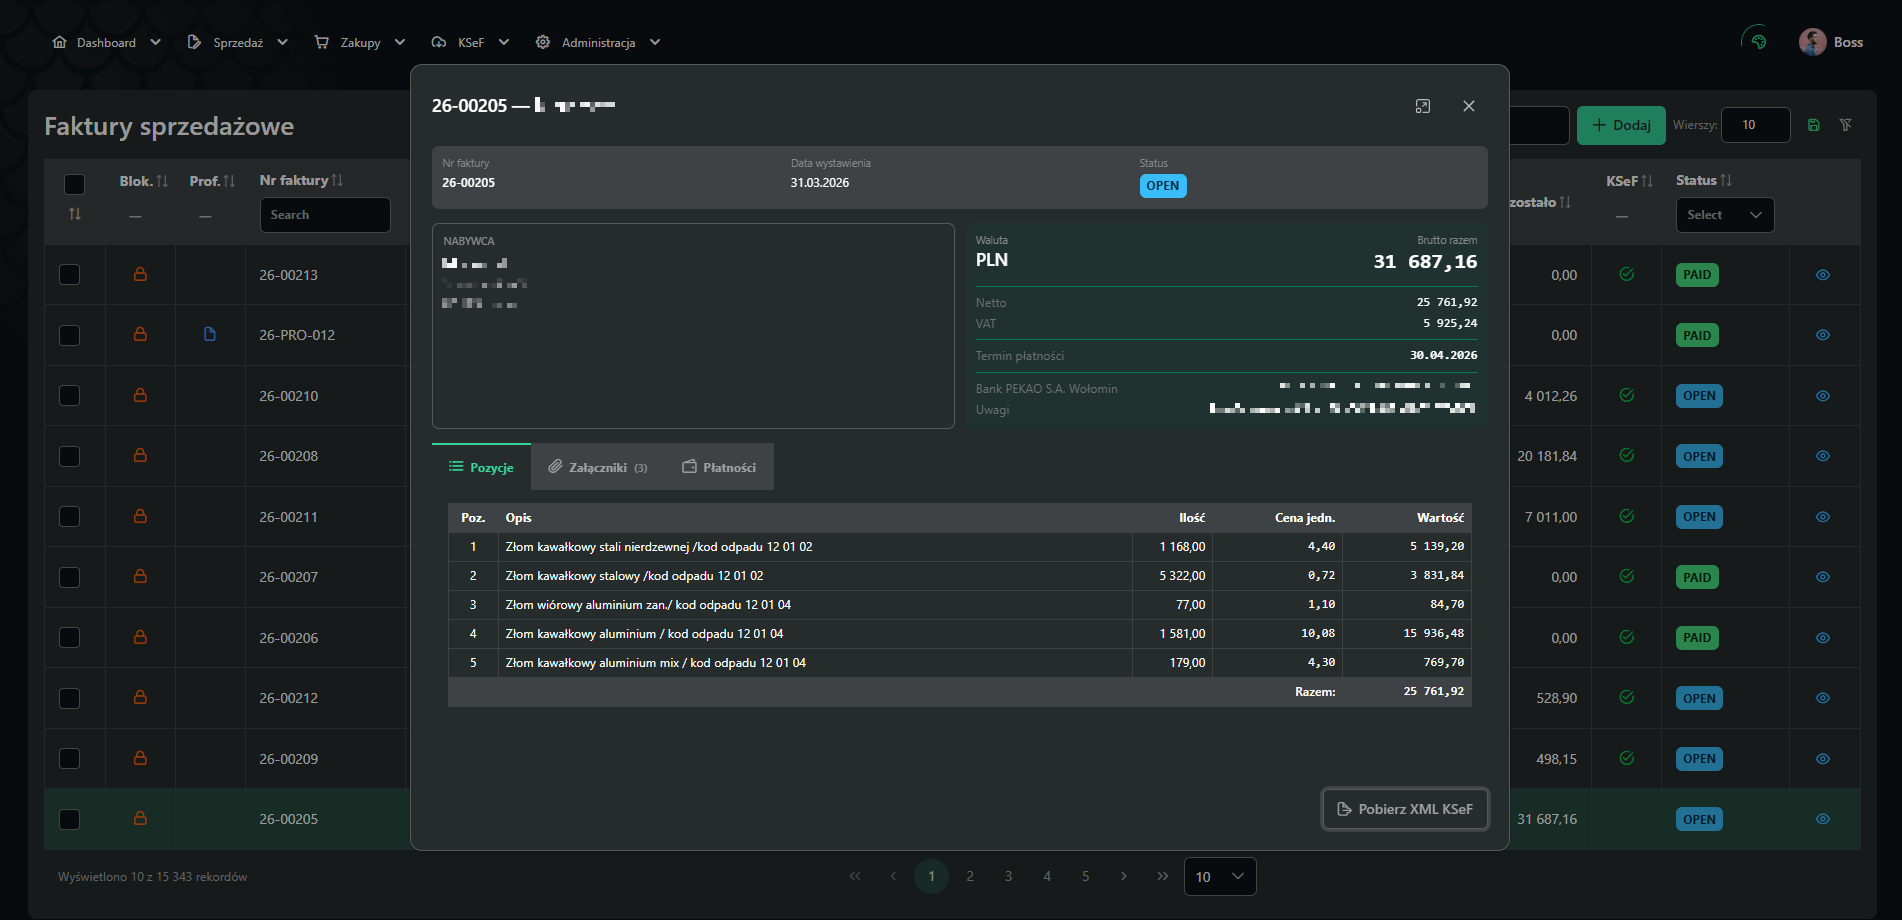This screenshot has height=920, width=1902.
Task: View invoice 26-00210 via its eye icon
Action: (x=1822, y=396)
